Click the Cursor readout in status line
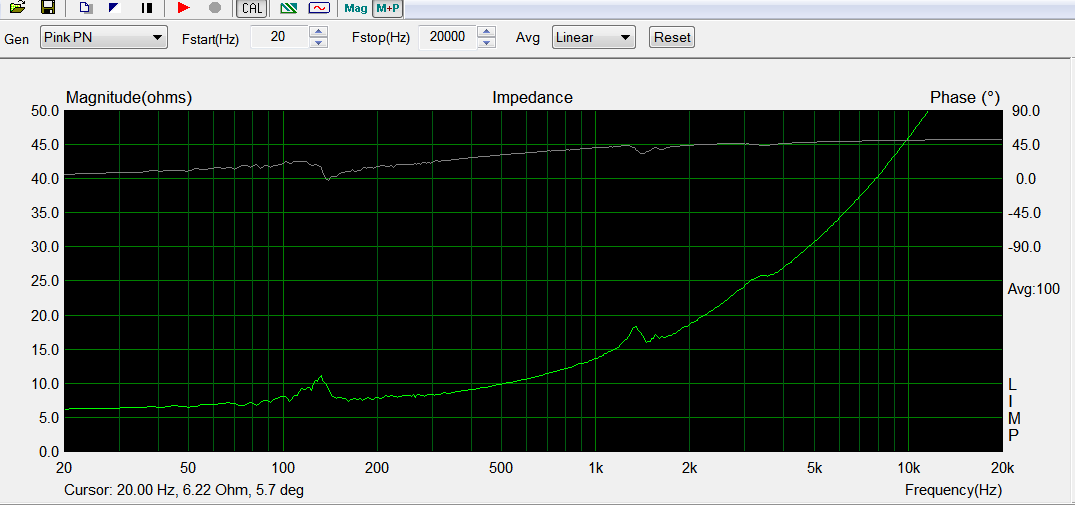Screen dimensions: 1075x506 184,490
